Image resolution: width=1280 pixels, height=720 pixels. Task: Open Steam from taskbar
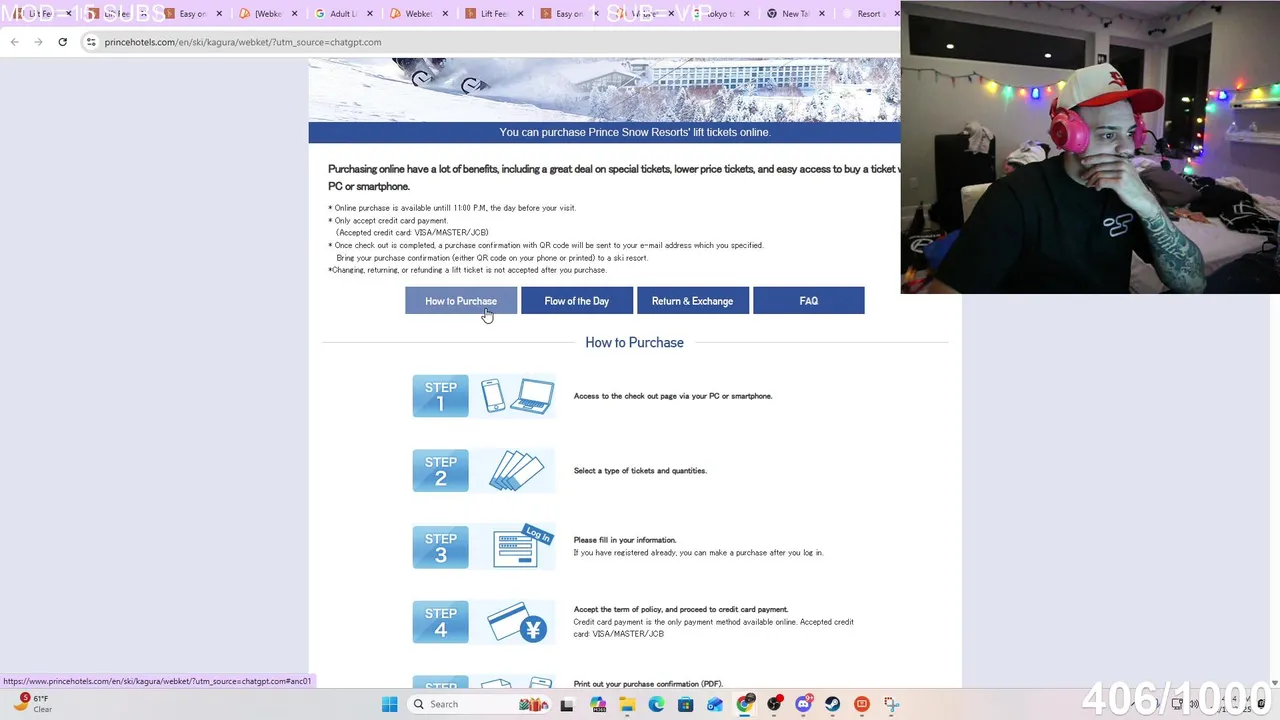coord(832,704)
